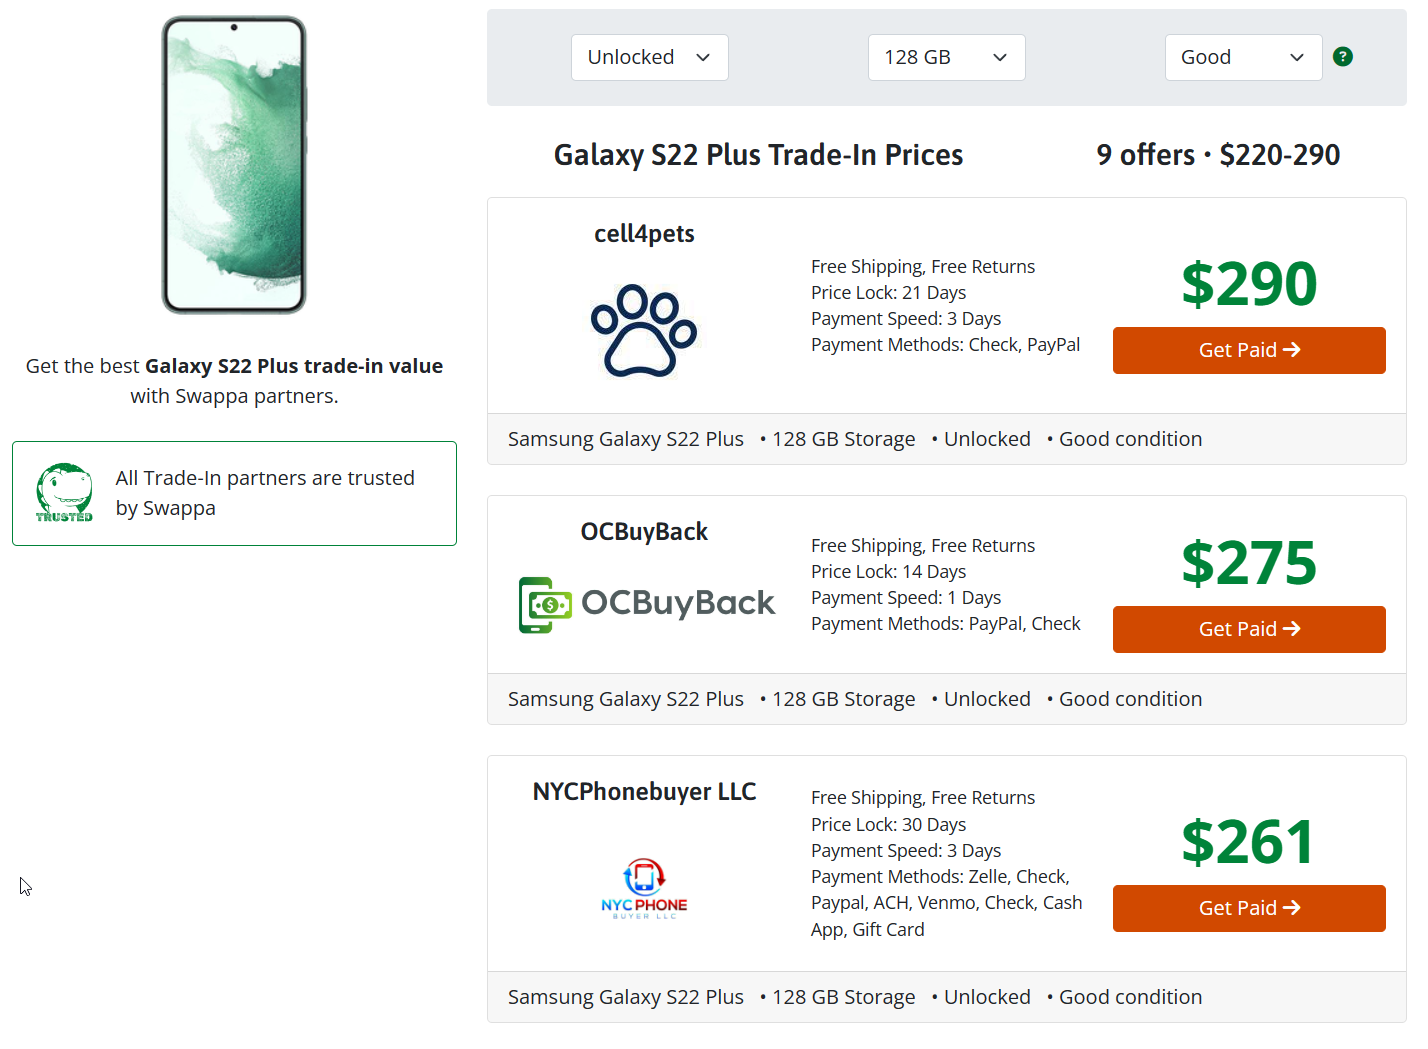The height and width of the screenshot is (1049, 1428).
Task: Click the OCBuyBack vendor name heading
Action: click(644, 532)
